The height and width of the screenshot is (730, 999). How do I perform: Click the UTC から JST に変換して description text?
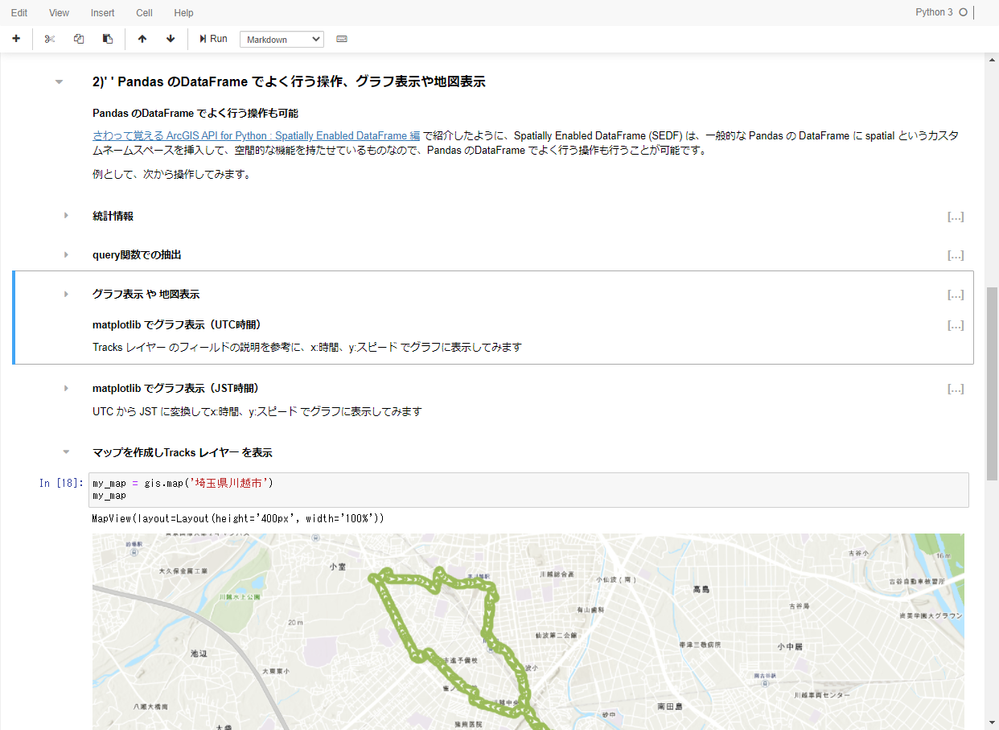(x=257, y=412)
